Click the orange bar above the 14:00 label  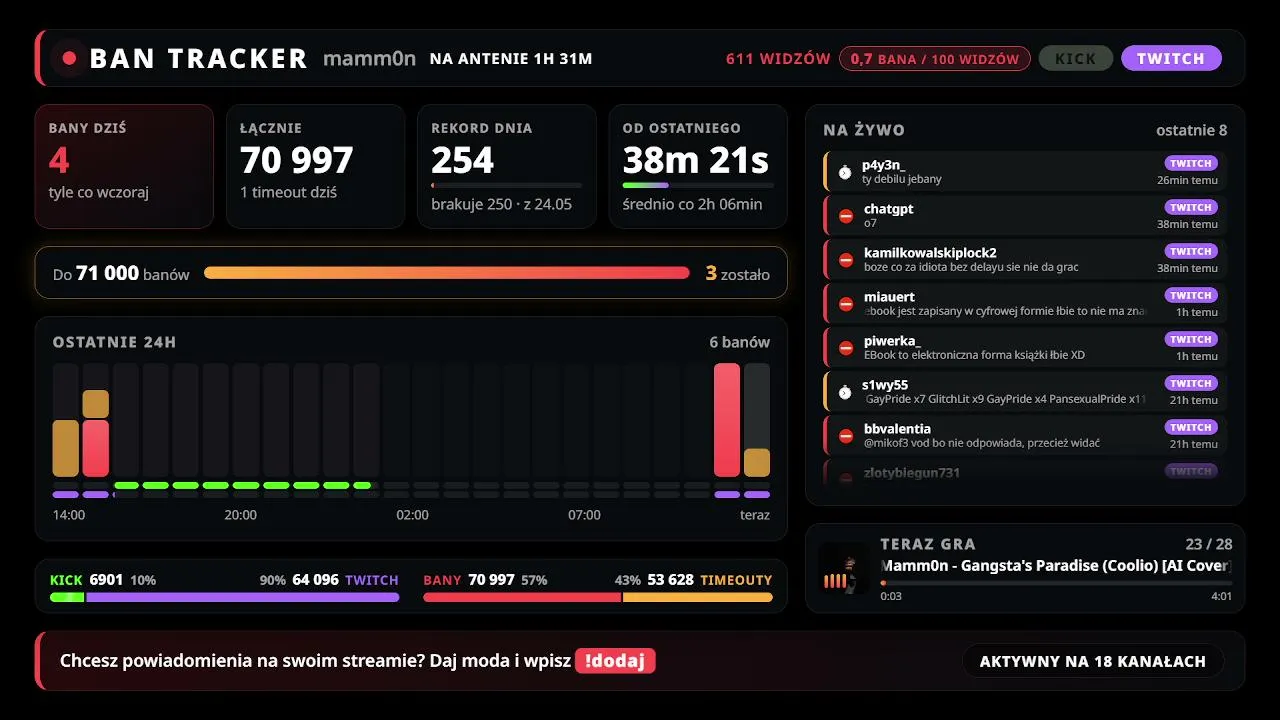65,448
